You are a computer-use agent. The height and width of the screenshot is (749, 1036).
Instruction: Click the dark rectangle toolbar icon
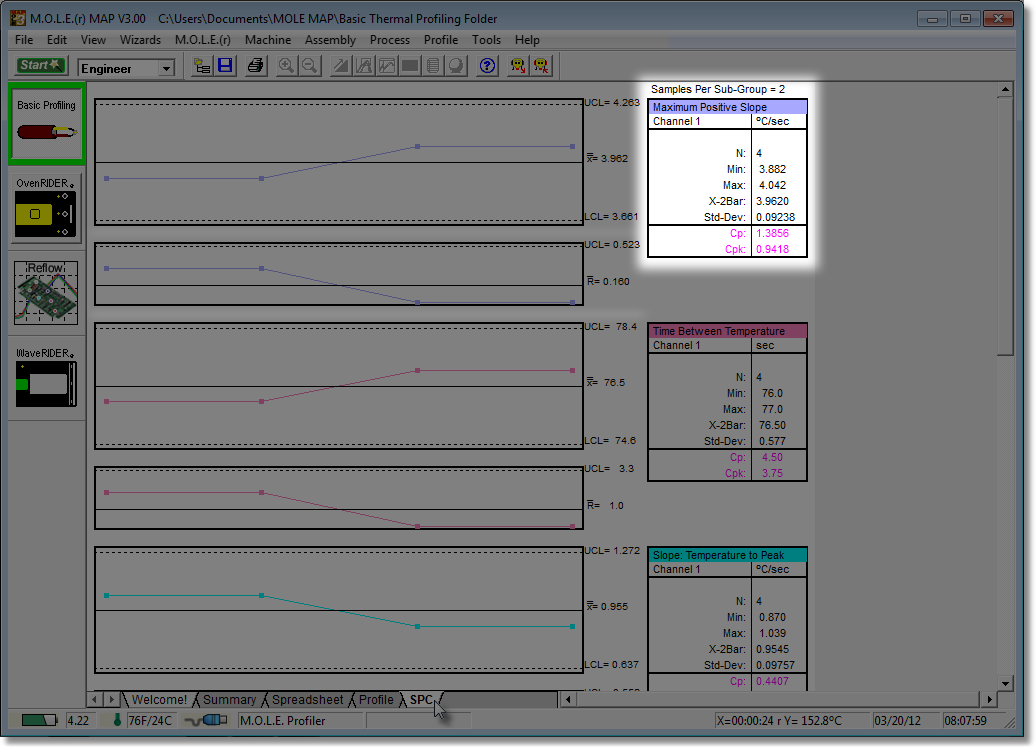[x=410, y=66]
